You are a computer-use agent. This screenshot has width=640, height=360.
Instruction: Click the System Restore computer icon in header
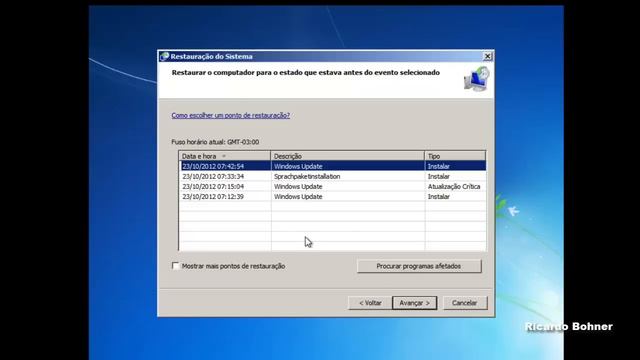pos(476,79)
